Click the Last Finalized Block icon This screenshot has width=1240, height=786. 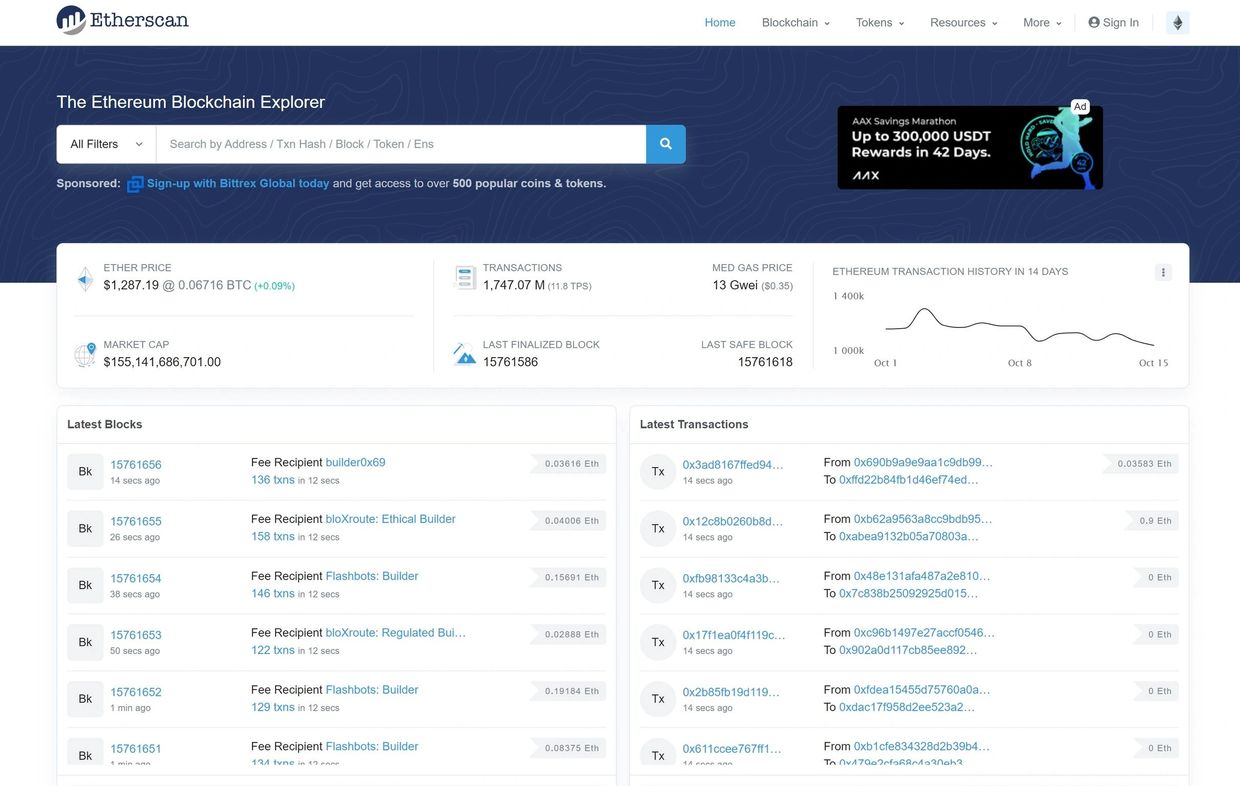(465, 354)
